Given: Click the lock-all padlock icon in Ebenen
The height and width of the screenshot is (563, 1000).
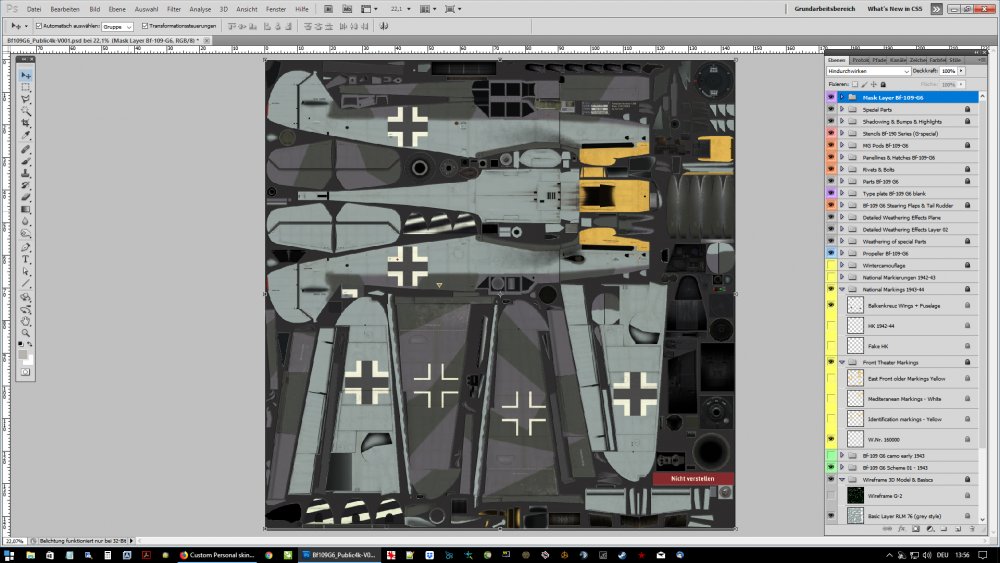Looking at the screenshot, I should (884, 84).
